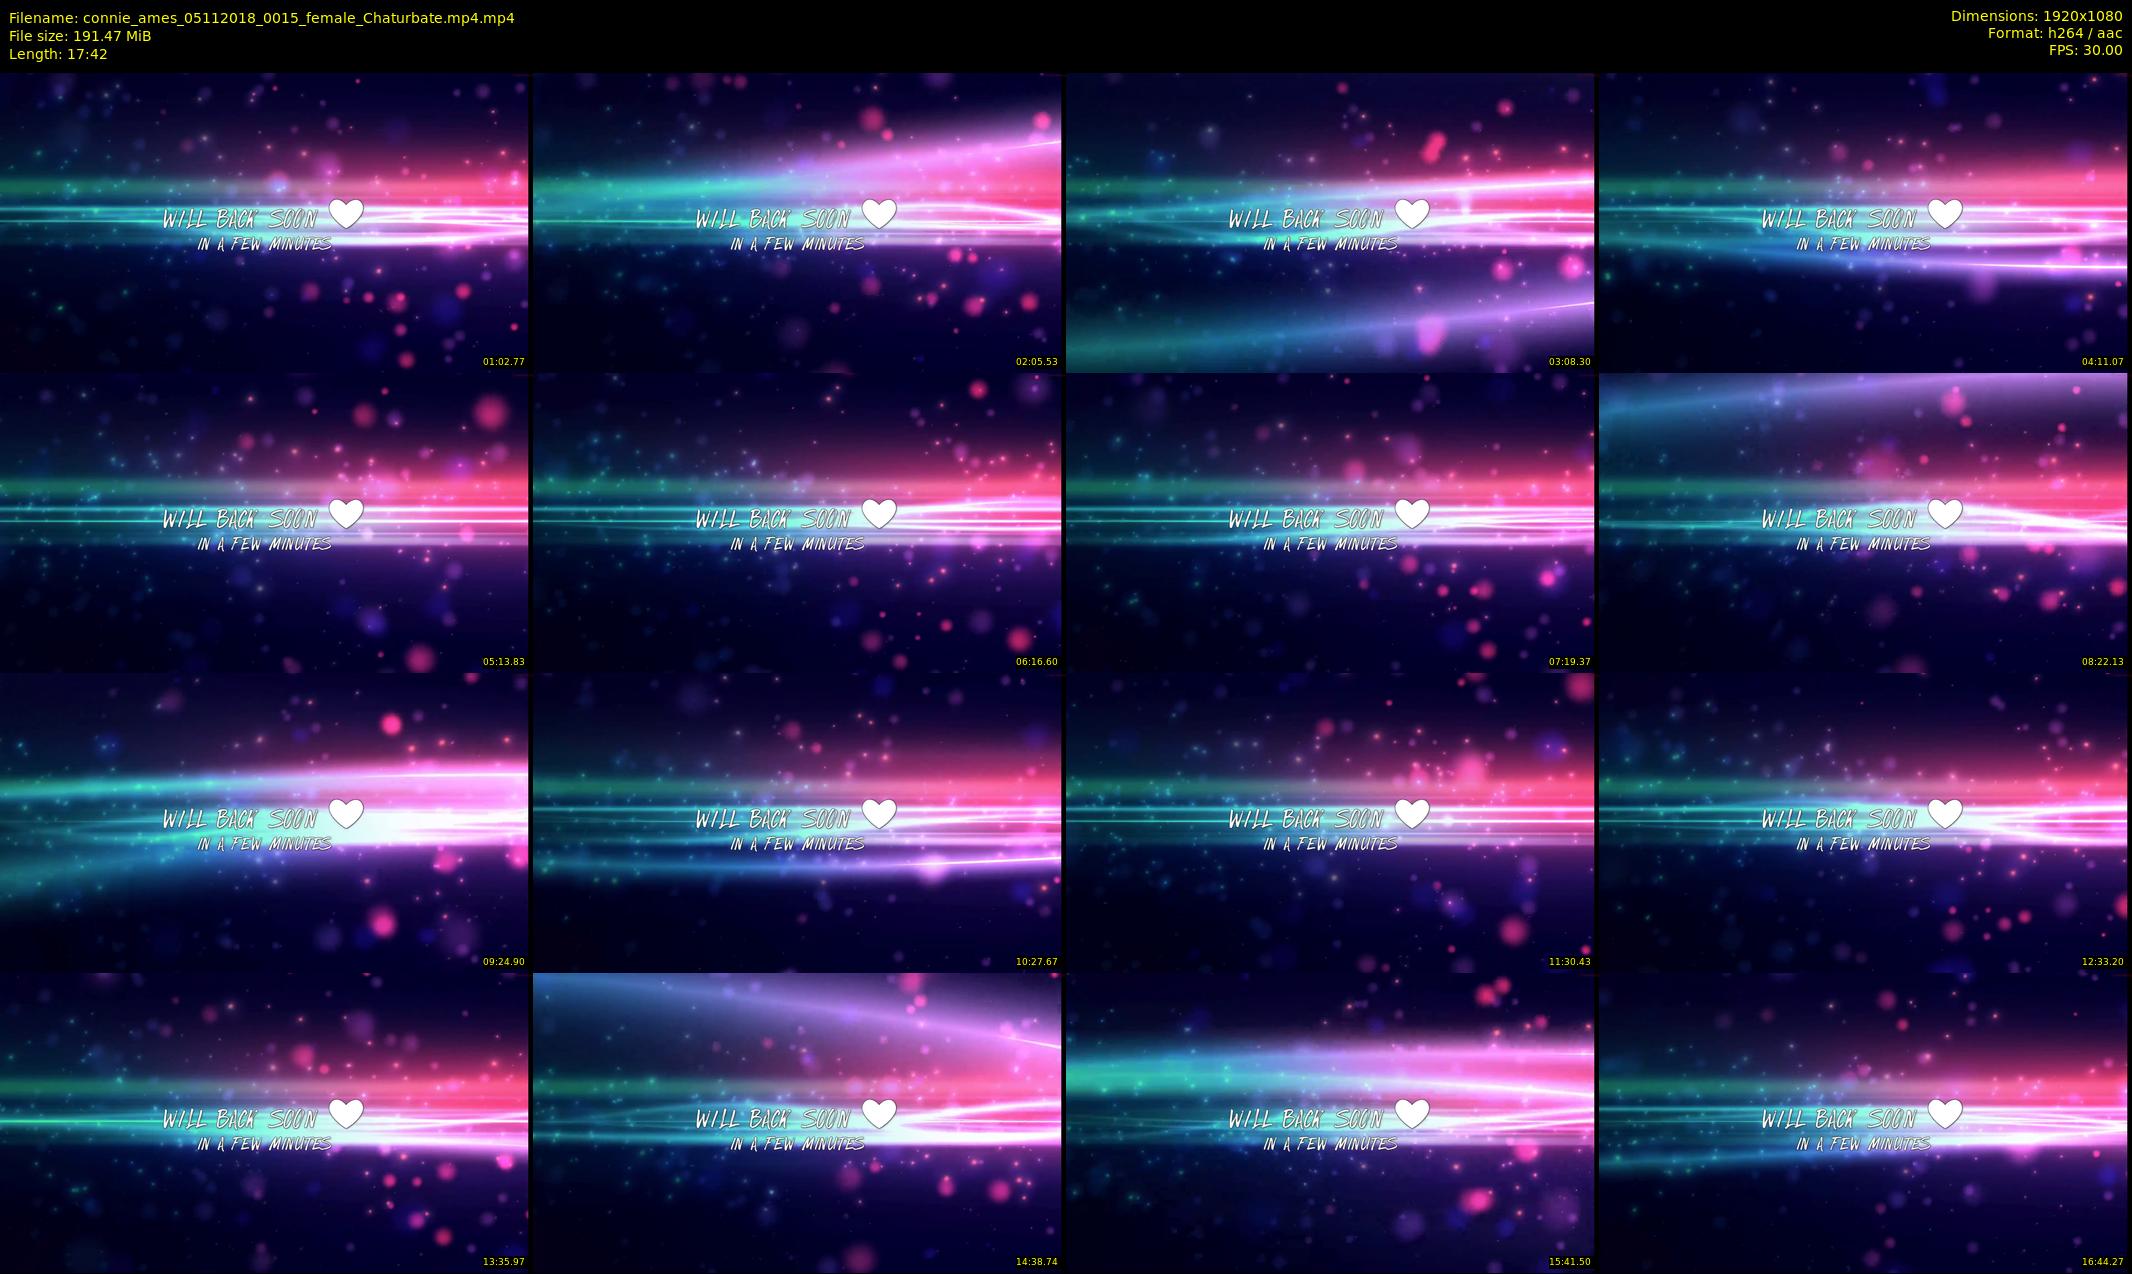Click the heart icon in the 04:11.07 frame

[1945, 213]
